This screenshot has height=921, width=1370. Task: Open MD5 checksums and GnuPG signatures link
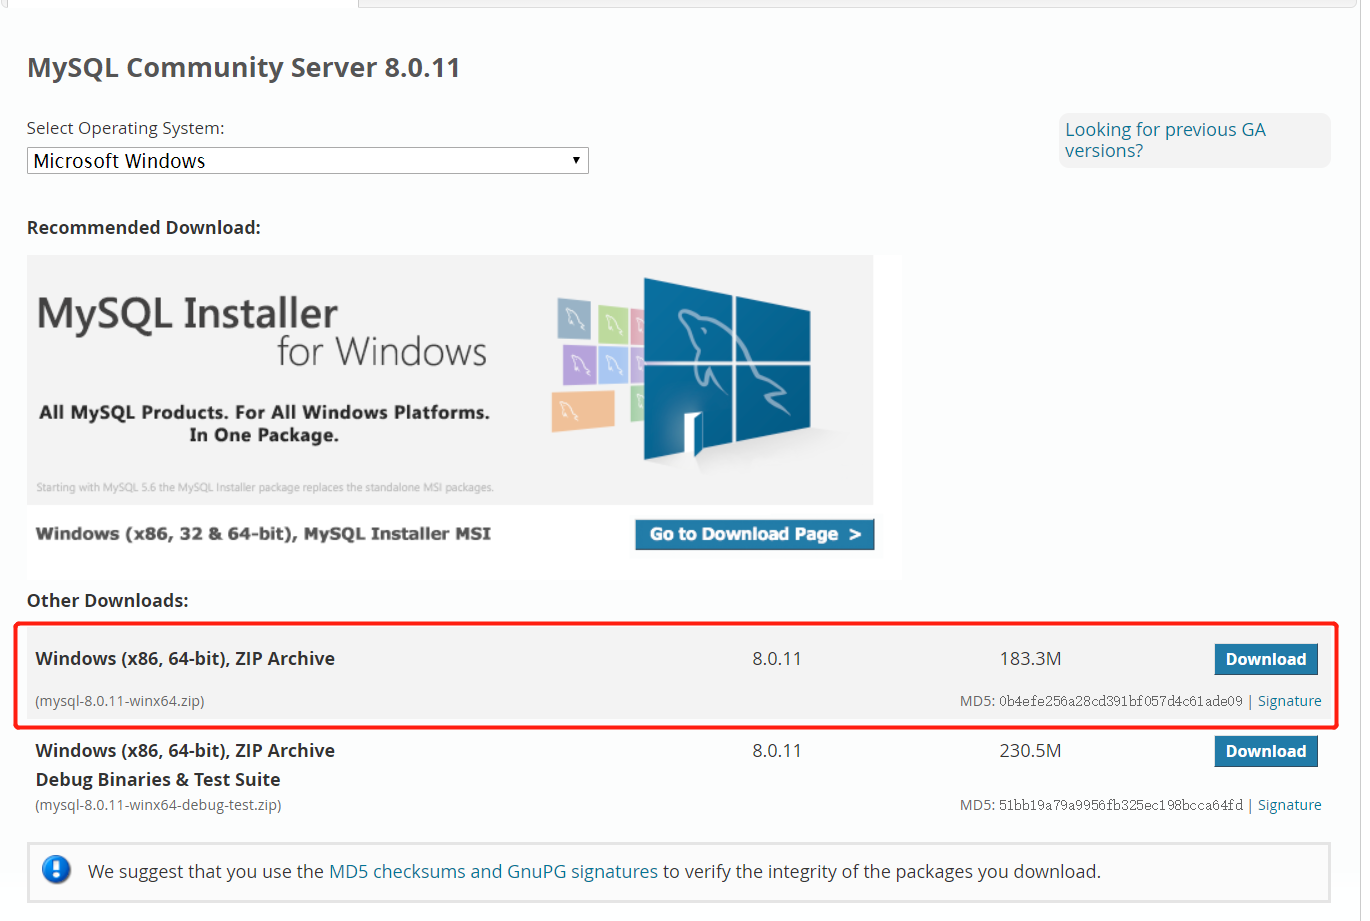(x=493, y=871)
